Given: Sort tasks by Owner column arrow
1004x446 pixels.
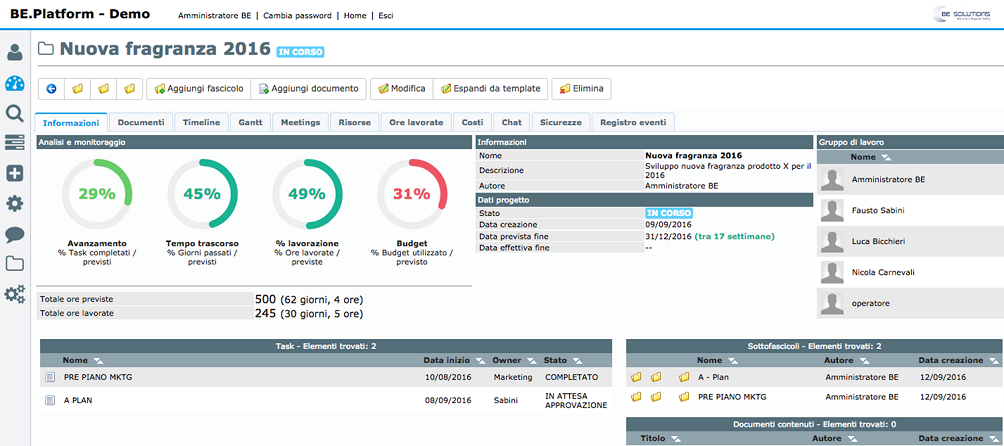Looking at the screenshot, I should 531,361.
